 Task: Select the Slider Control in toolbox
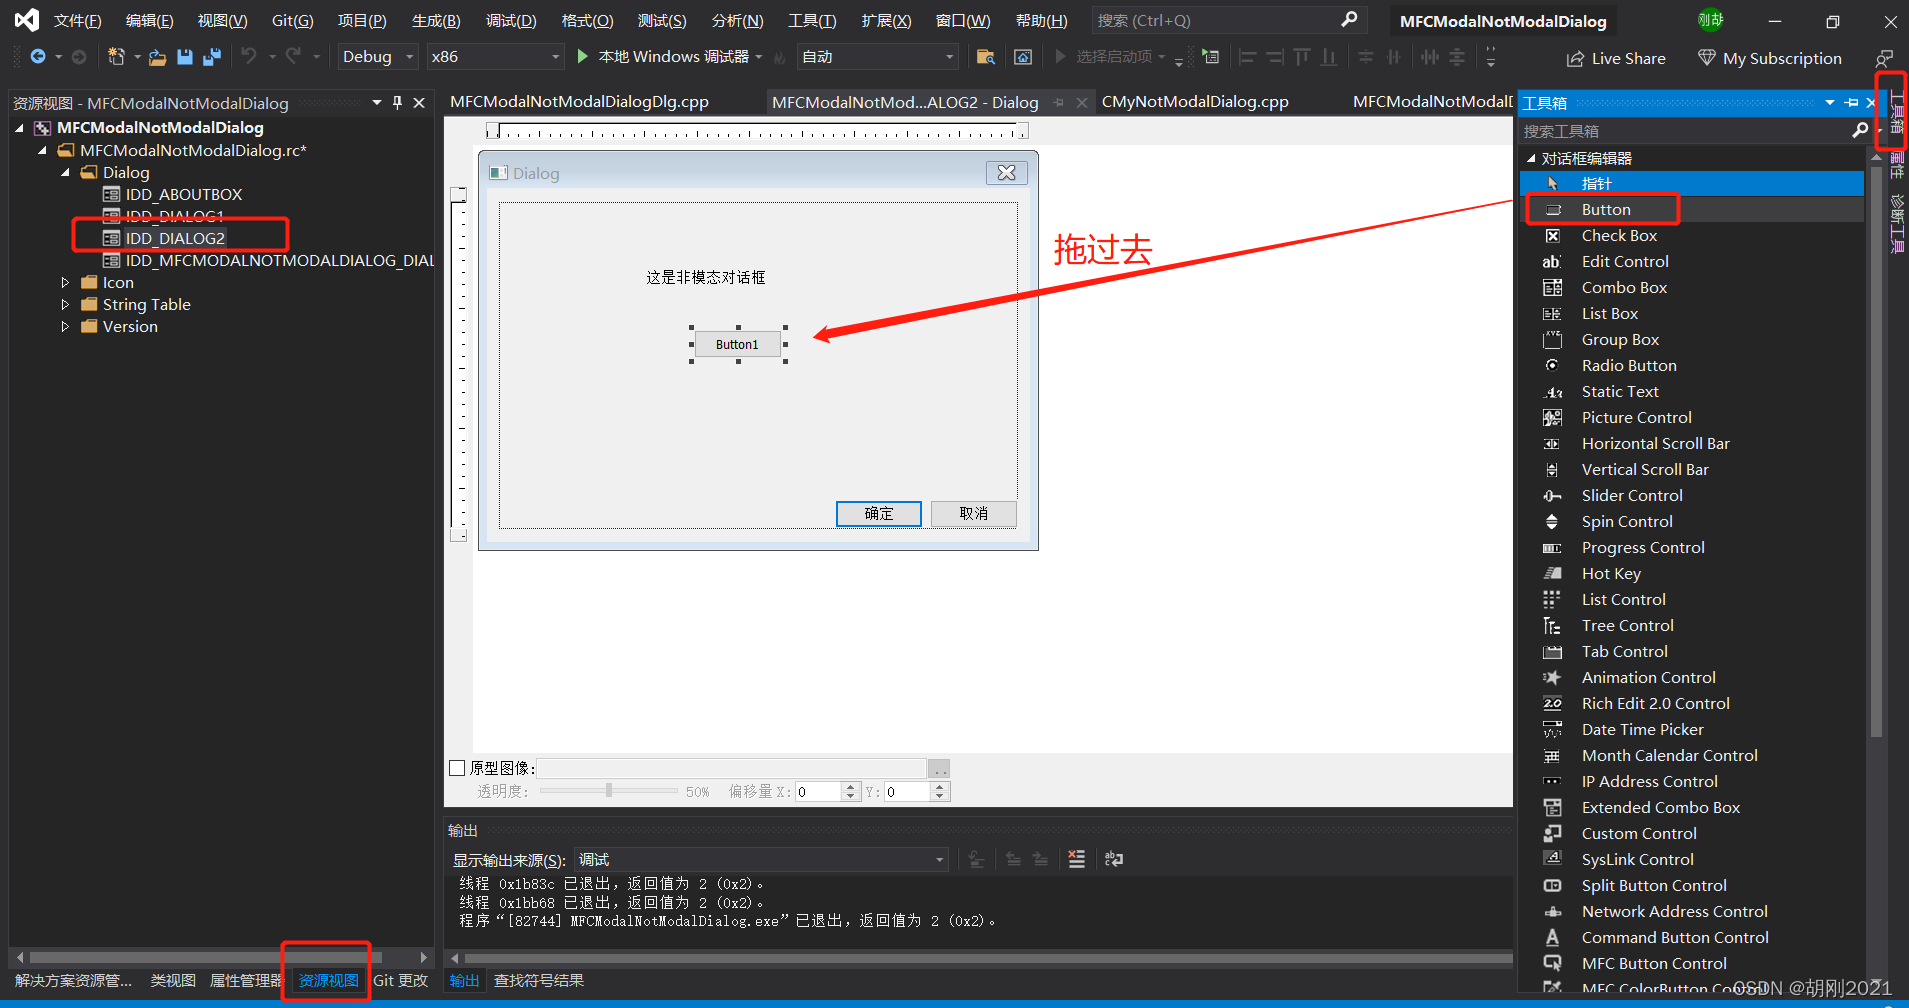click(1691, 495)
